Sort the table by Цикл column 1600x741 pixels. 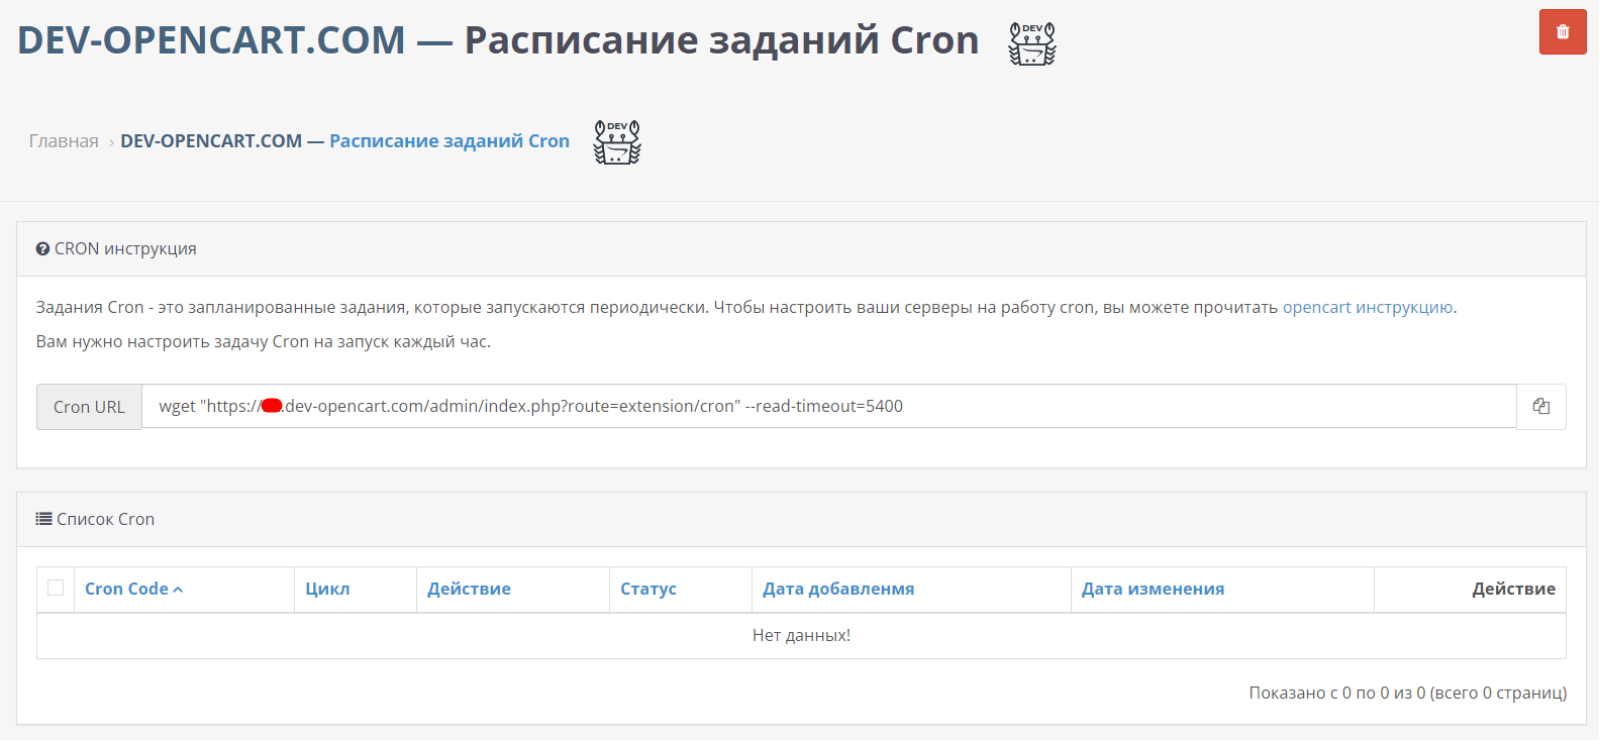pyautogui.click(x=328, y=589)
